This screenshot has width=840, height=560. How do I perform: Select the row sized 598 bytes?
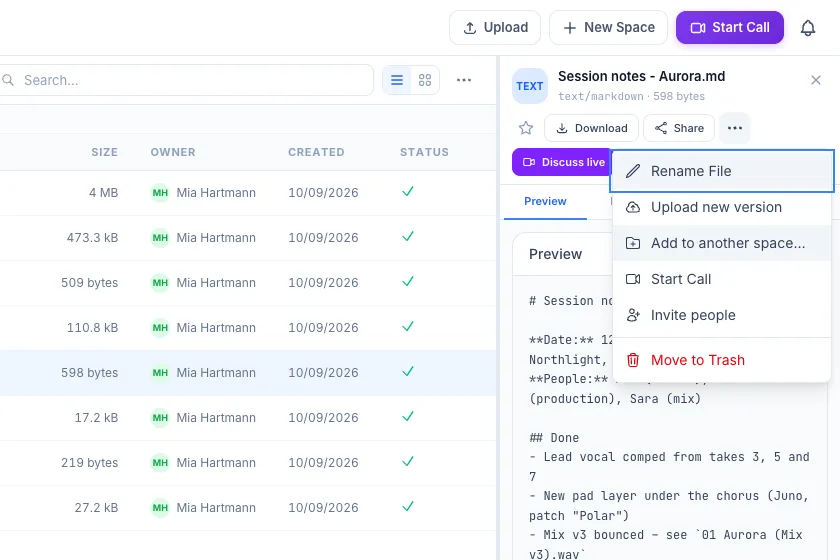[x=248, y=373]
